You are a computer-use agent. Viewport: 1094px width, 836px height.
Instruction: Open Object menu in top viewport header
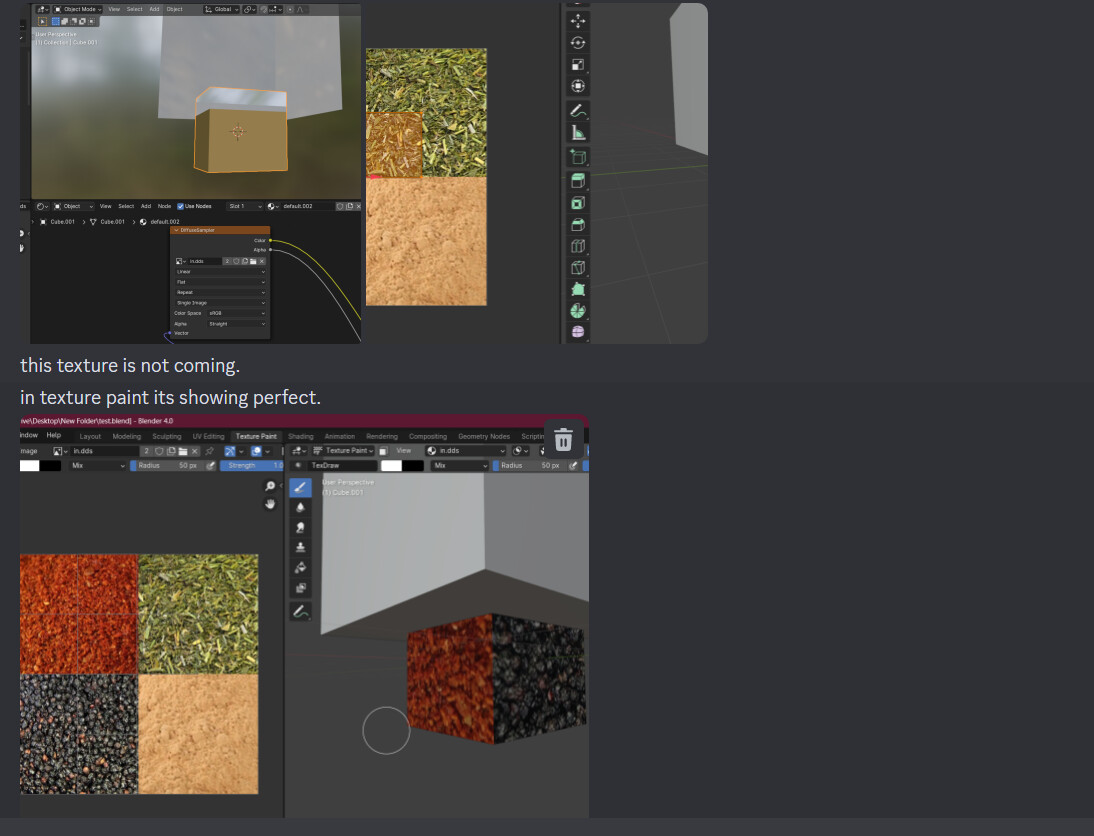pos(174,10)
